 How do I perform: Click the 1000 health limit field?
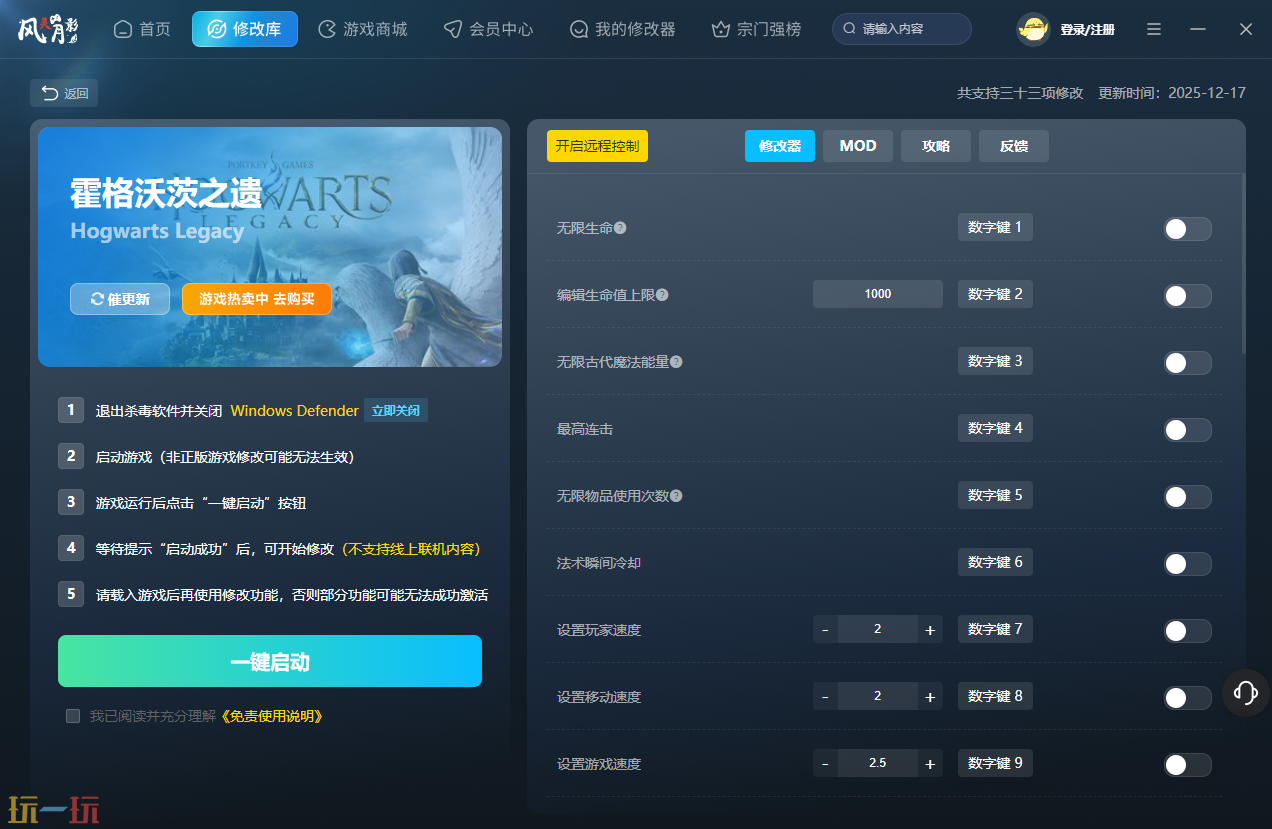[878, 294]
